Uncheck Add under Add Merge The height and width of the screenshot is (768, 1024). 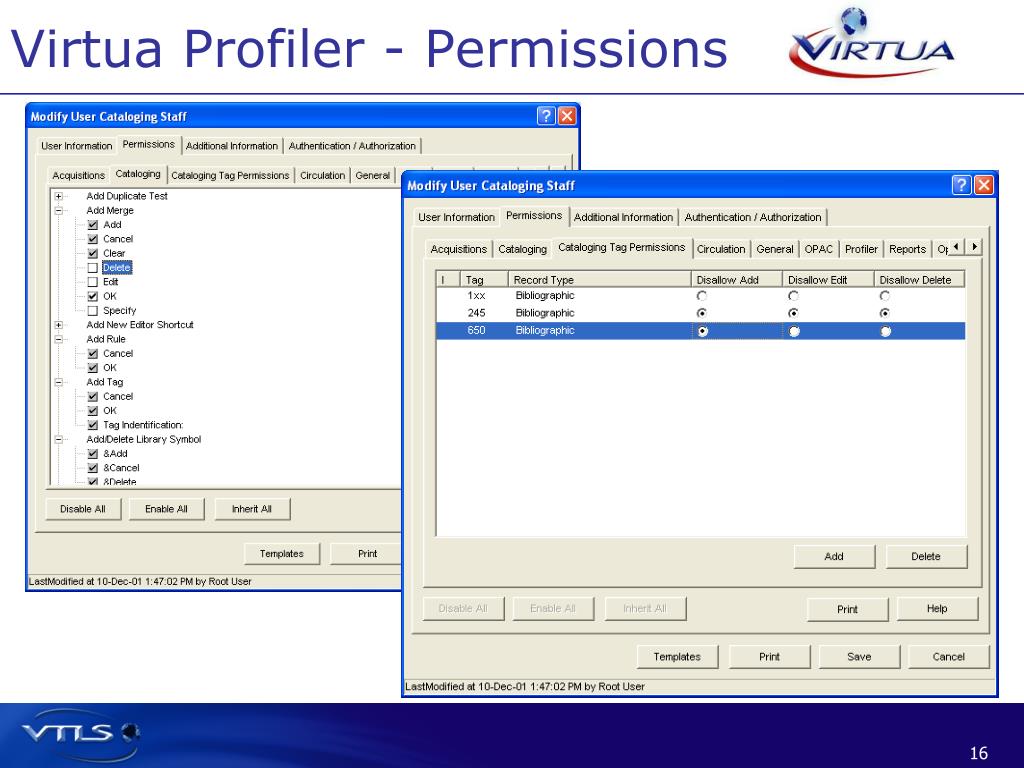93,225
